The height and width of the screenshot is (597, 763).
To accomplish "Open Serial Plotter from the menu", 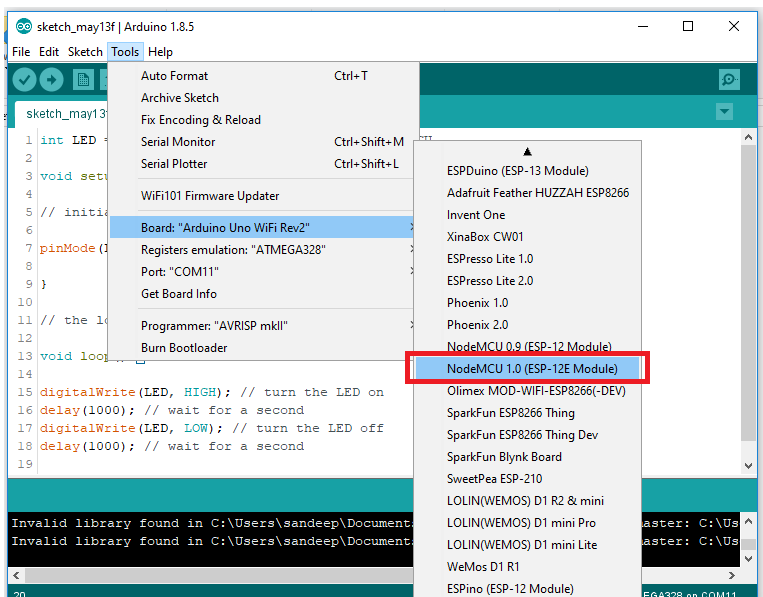I will point(262,163).
